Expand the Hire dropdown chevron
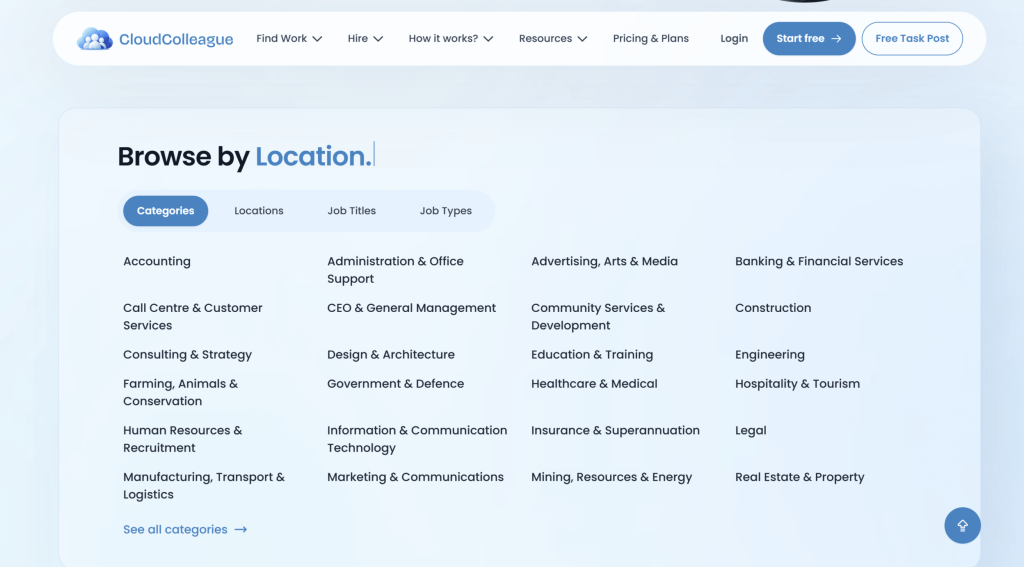 click(378, 39)
